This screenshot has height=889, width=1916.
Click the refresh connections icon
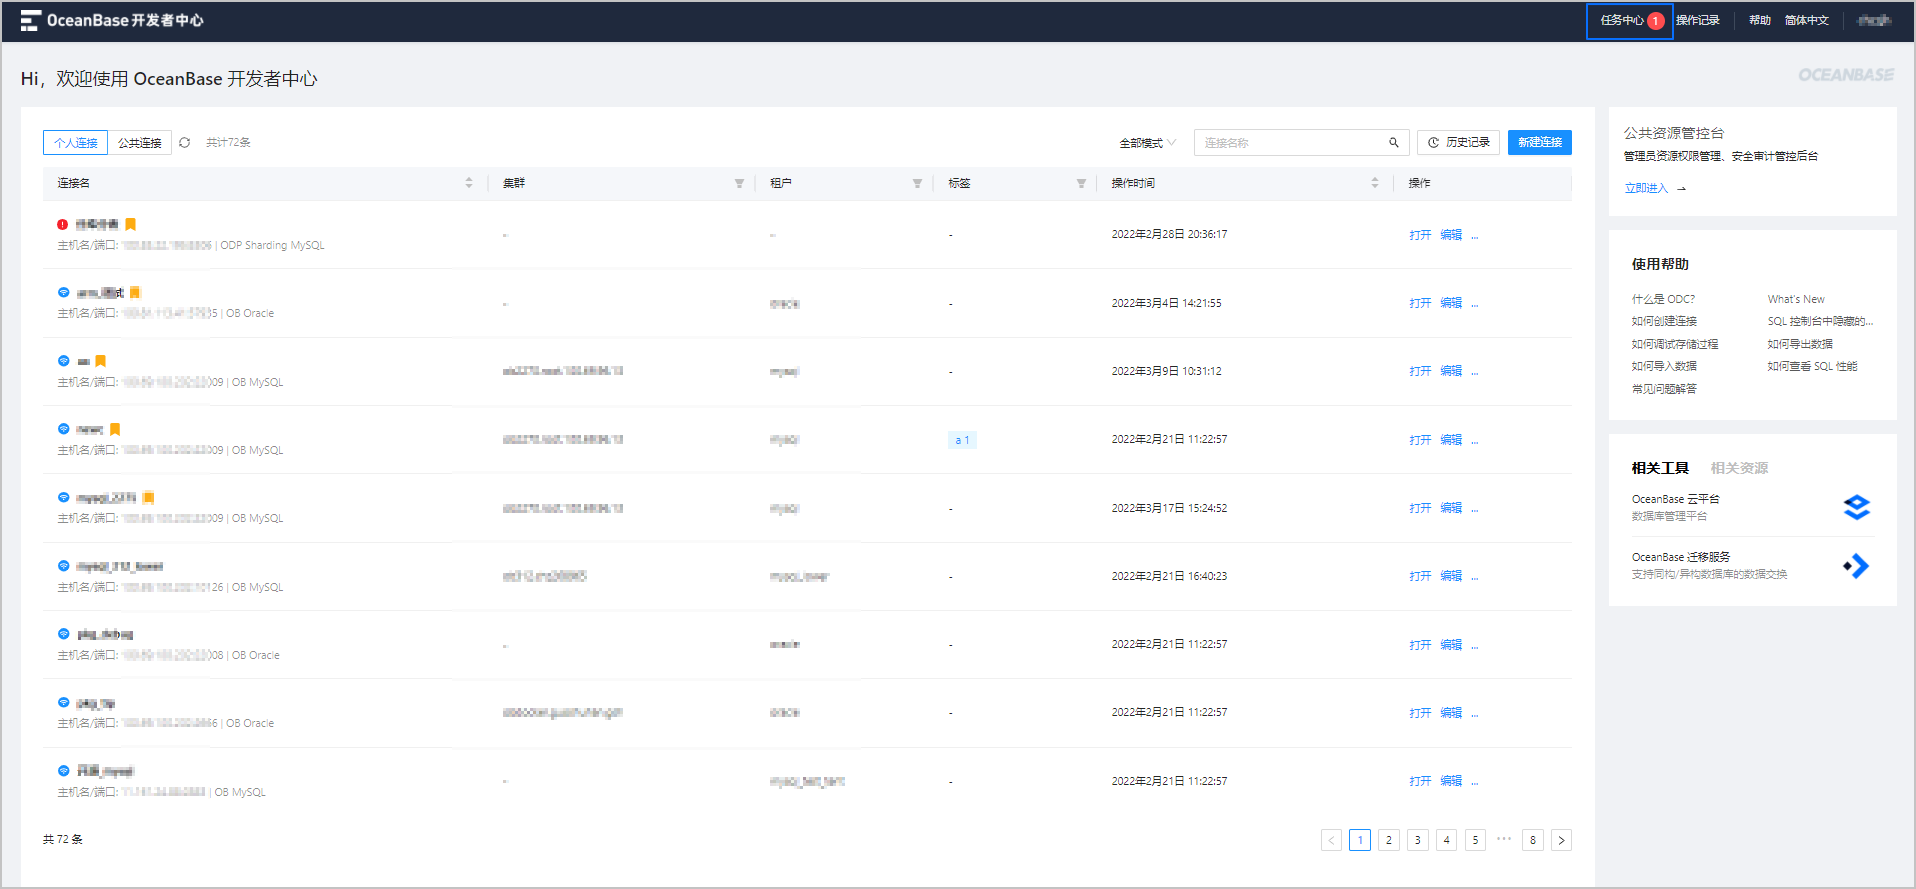185,143
